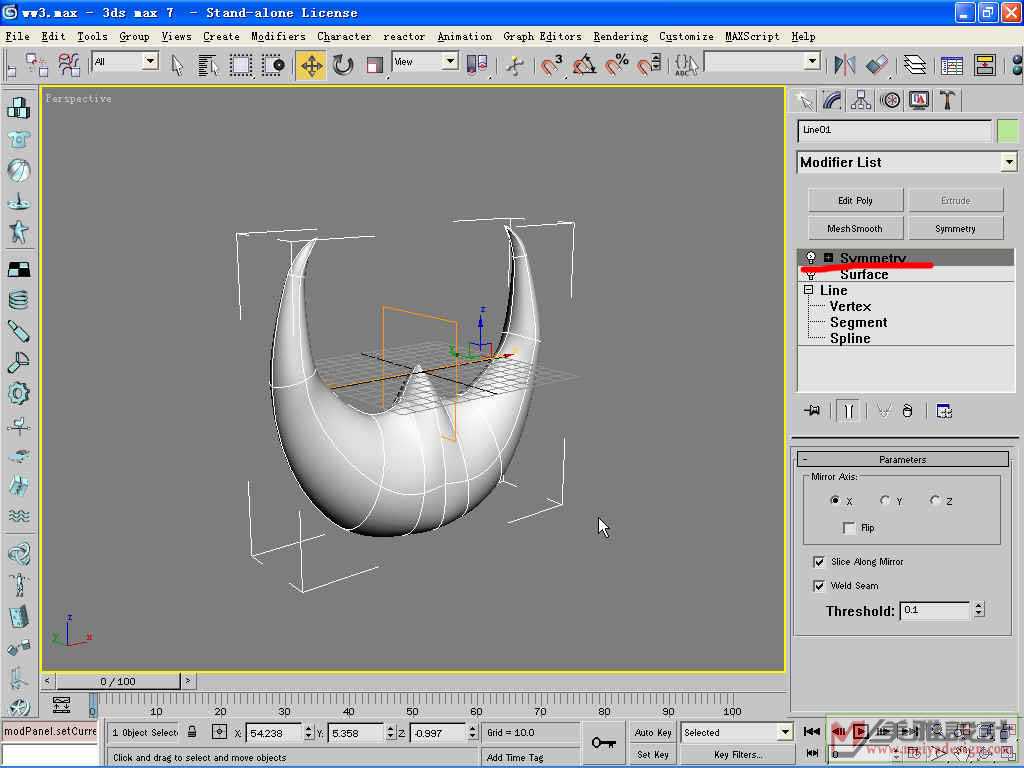Click the time slider 0 / 100
This screenshot has width=1024, height=768.
(118, 681)
